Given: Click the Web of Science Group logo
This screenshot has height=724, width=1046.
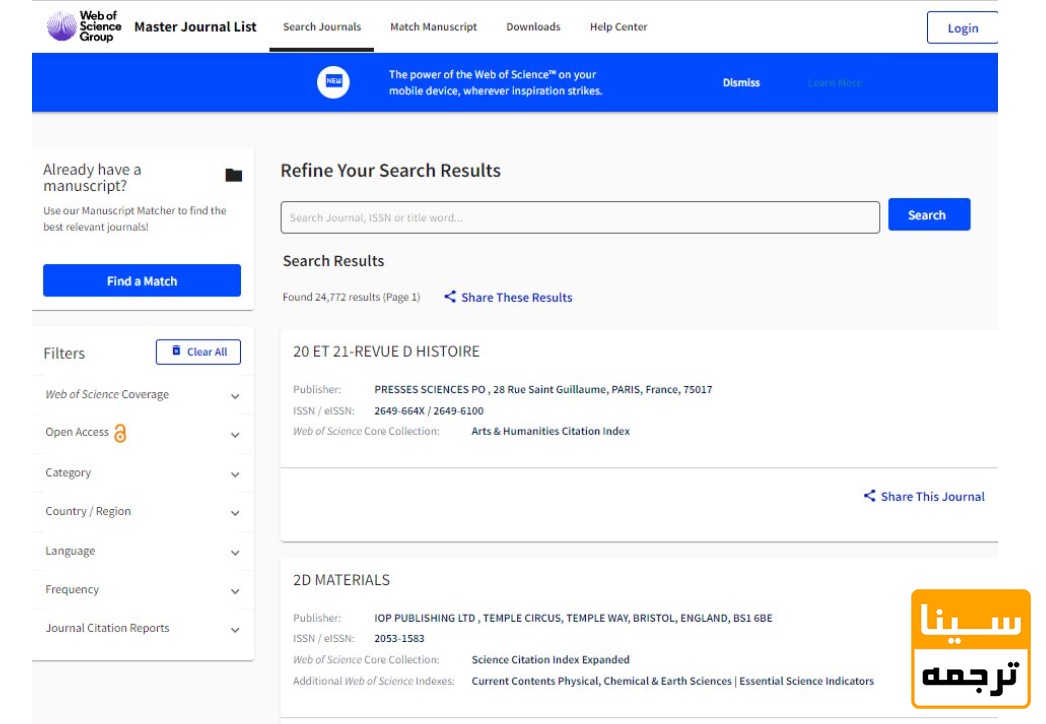Looking at the screenshot, I should [x=85, y=27].
